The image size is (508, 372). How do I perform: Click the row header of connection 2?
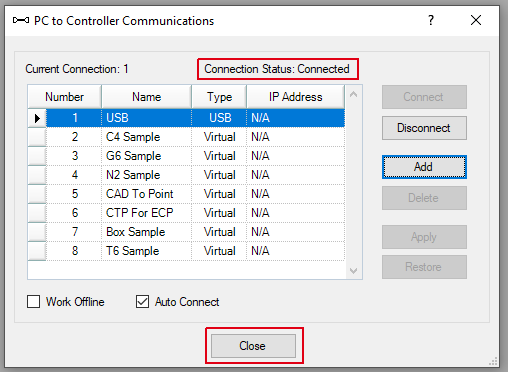click(x=37, y=137)
